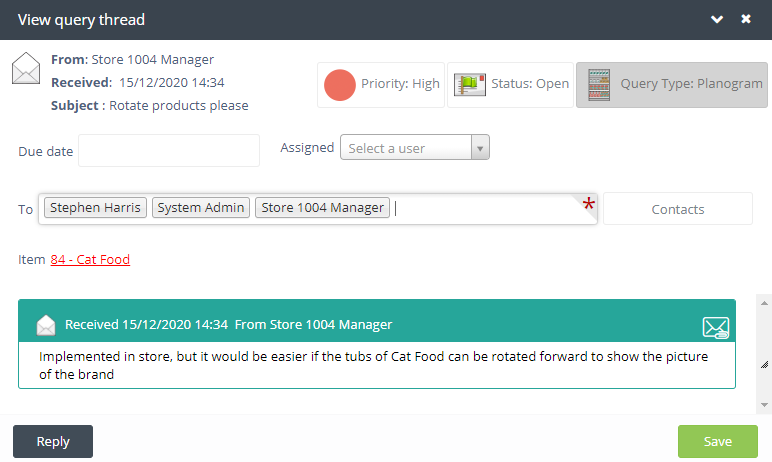The width and height of the screenshot is (772, 462).
Task: Click the reply envelope icon in message header
Action: pyautogui.click(x=715, y=326)
